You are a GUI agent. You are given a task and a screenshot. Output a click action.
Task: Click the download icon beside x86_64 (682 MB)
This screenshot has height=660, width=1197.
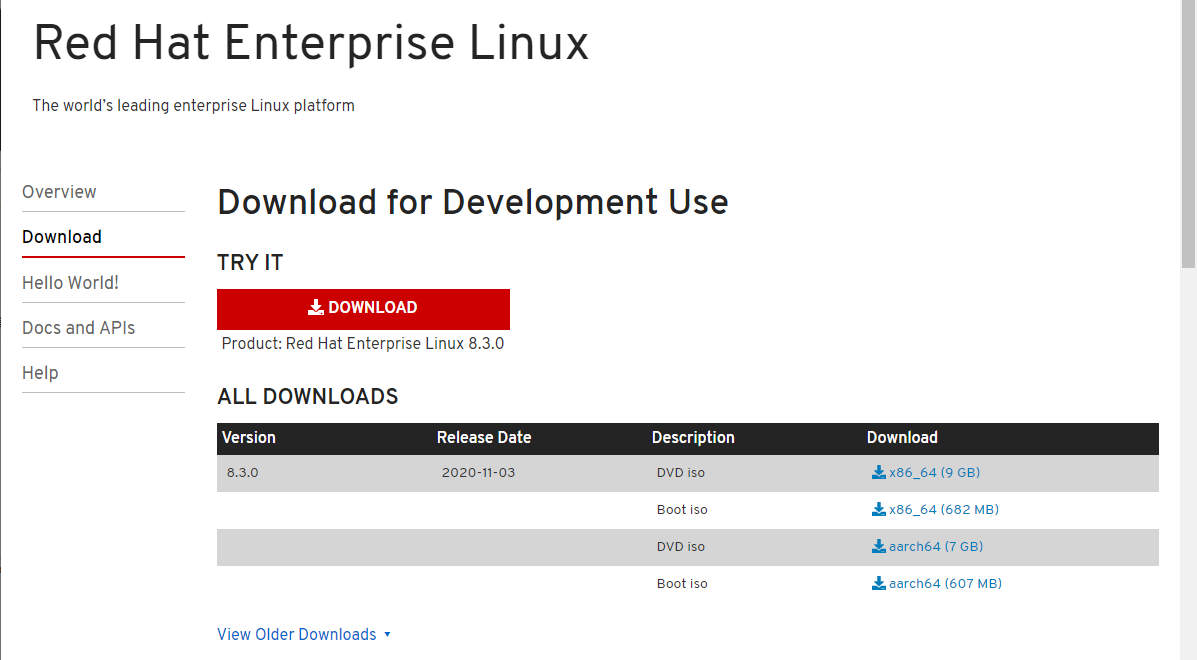tap(879, 510)
